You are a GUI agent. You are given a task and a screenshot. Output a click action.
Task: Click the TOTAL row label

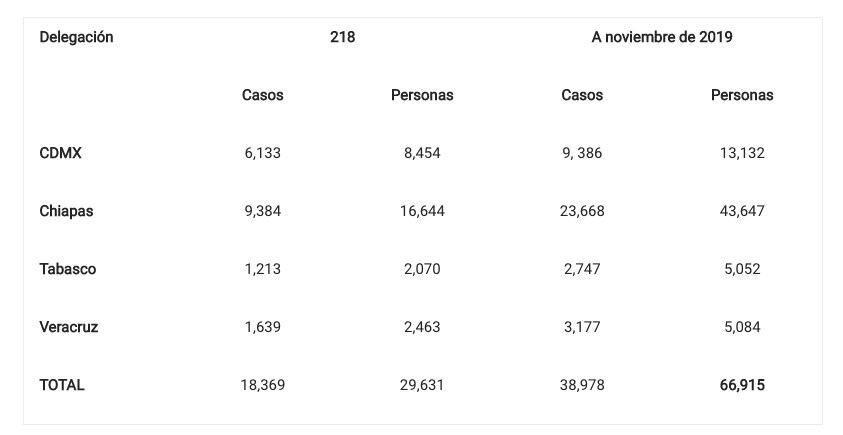click(x=62, y=385)
